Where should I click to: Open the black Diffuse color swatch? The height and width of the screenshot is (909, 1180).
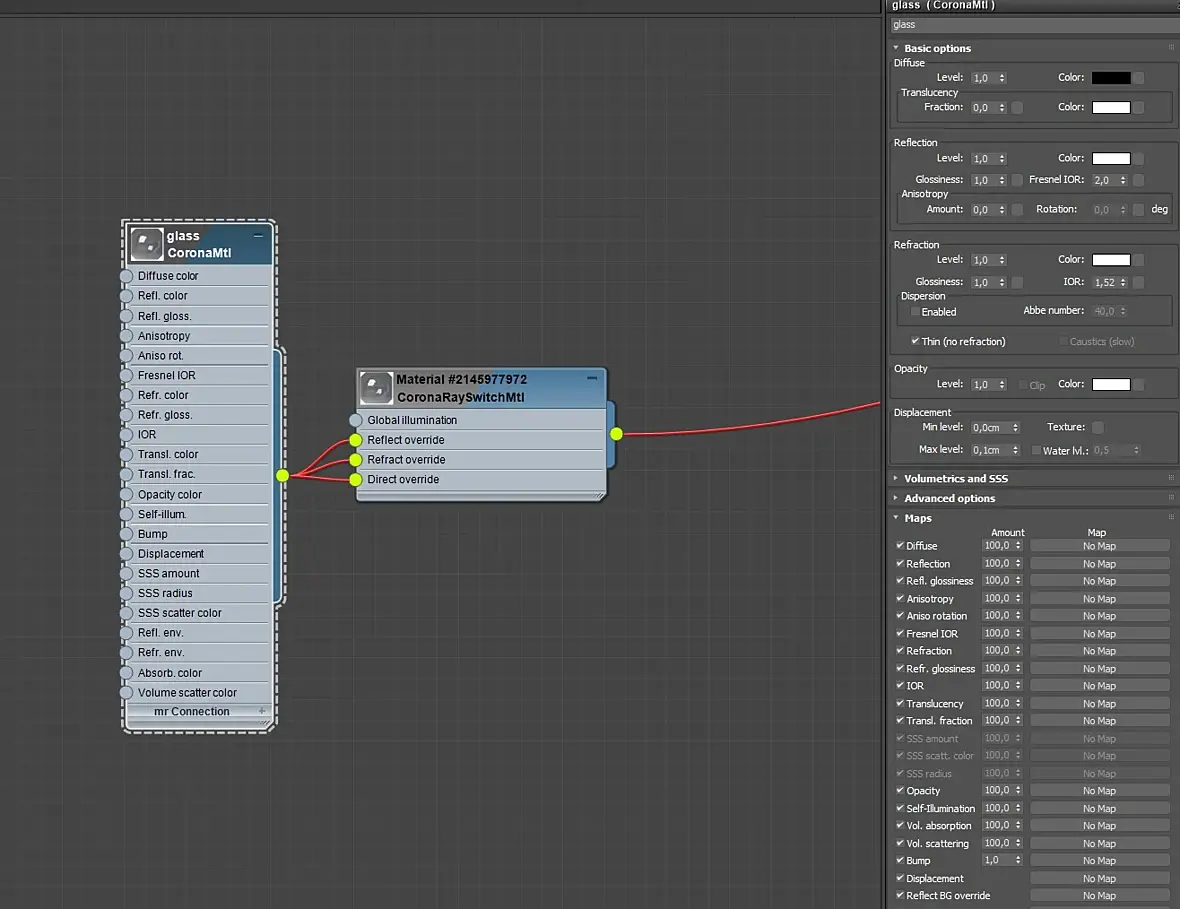(x=1111, y=78)
